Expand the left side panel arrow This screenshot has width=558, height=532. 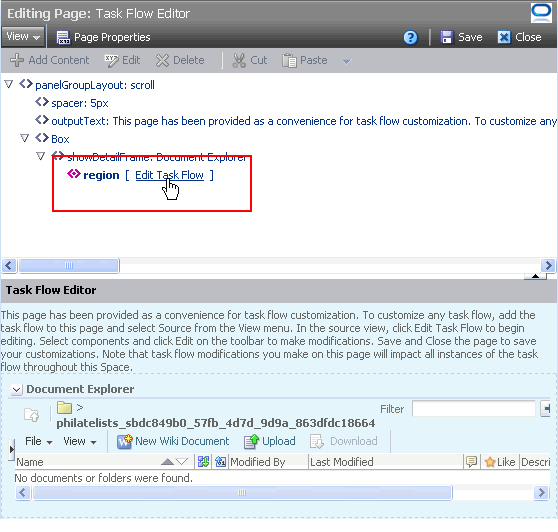(11, 449)
